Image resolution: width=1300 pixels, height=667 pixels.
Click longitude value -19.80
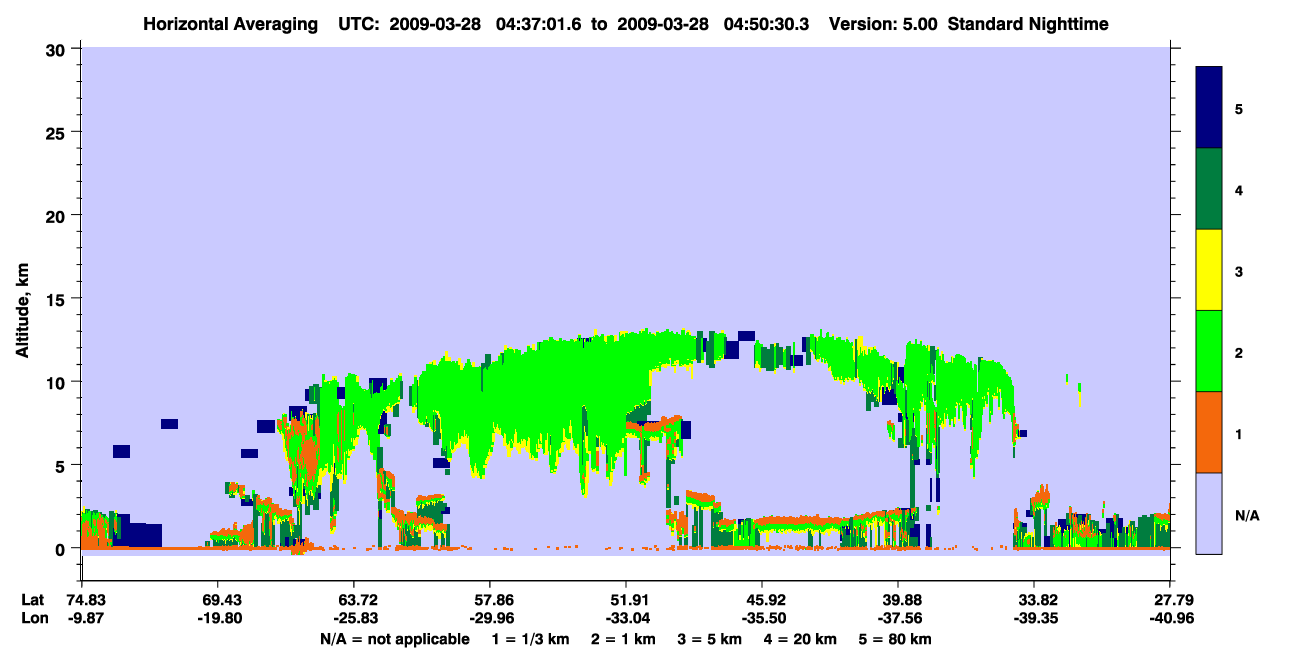coord(218,618)
